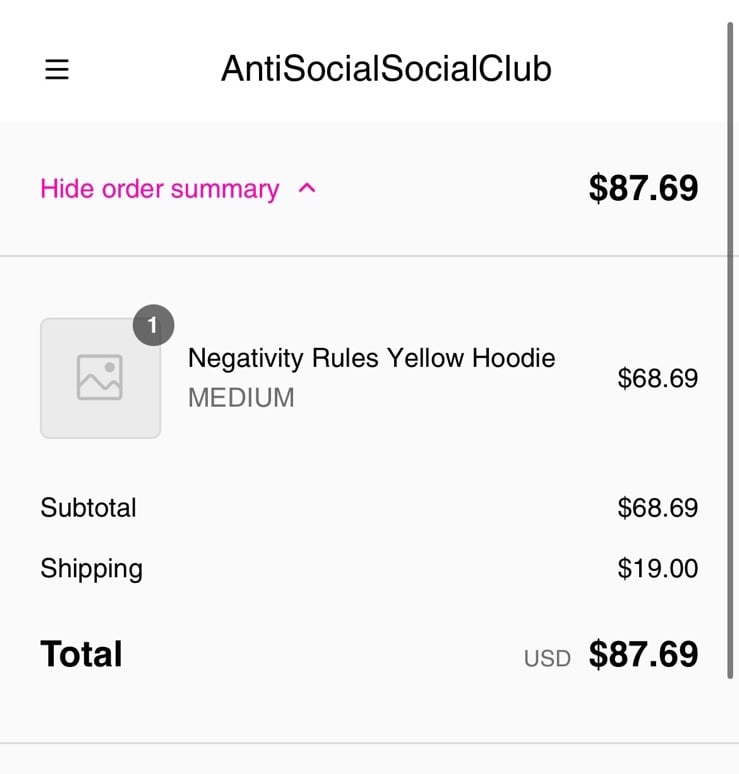Viewport: 739px width, 774px height.
Task: Click the subtotal amount $68.69
Action: click(658, 508)
